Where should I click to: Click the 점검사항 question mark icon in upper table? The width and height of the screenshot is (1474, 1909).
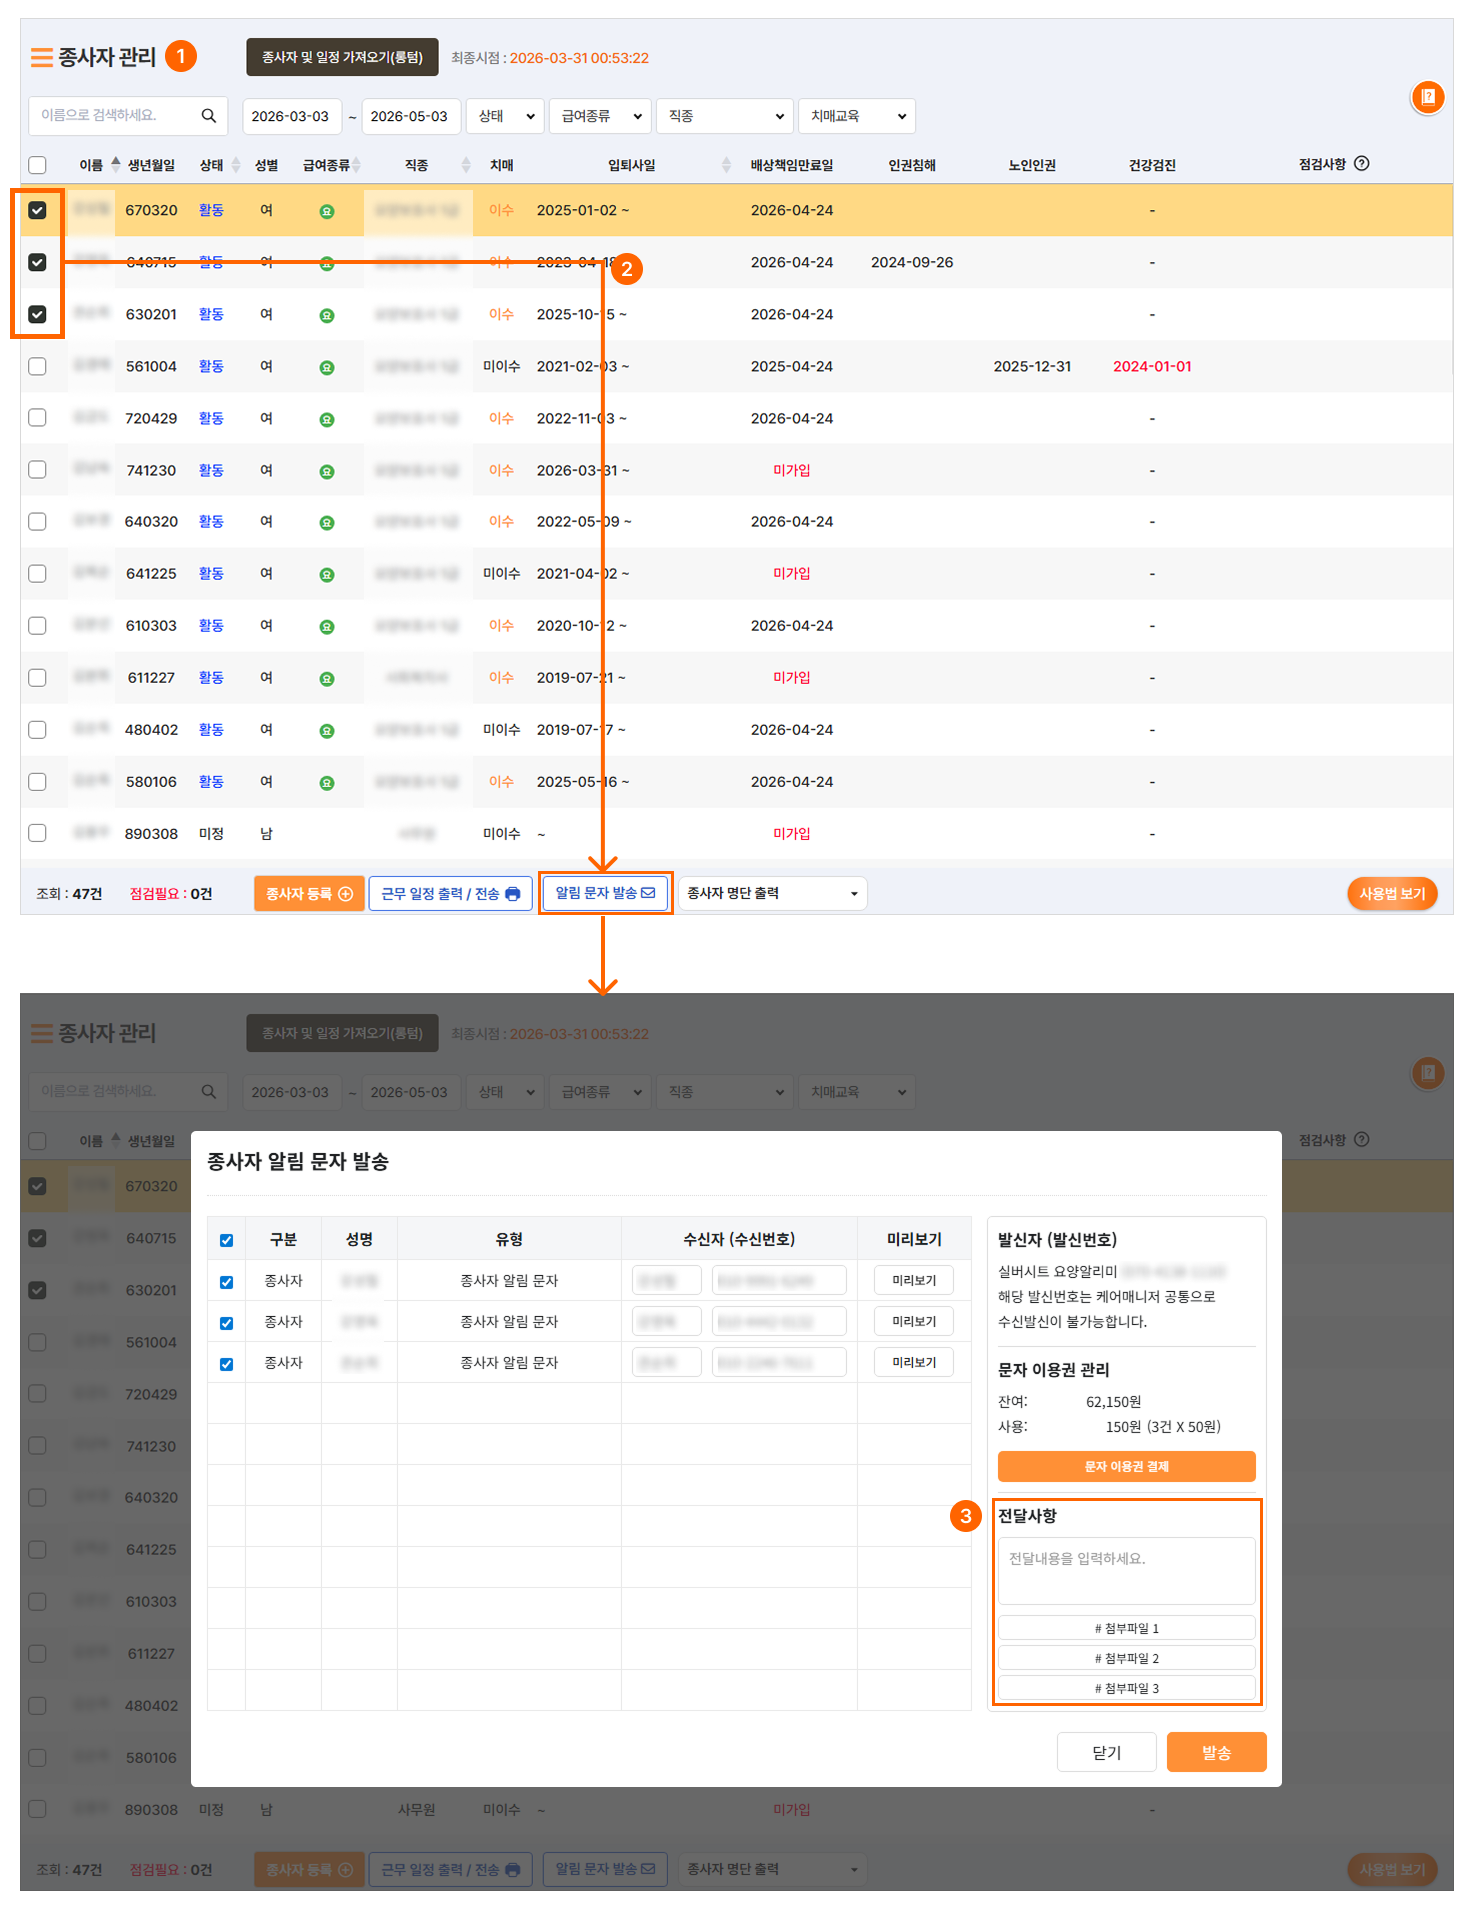coord(1361,164)
